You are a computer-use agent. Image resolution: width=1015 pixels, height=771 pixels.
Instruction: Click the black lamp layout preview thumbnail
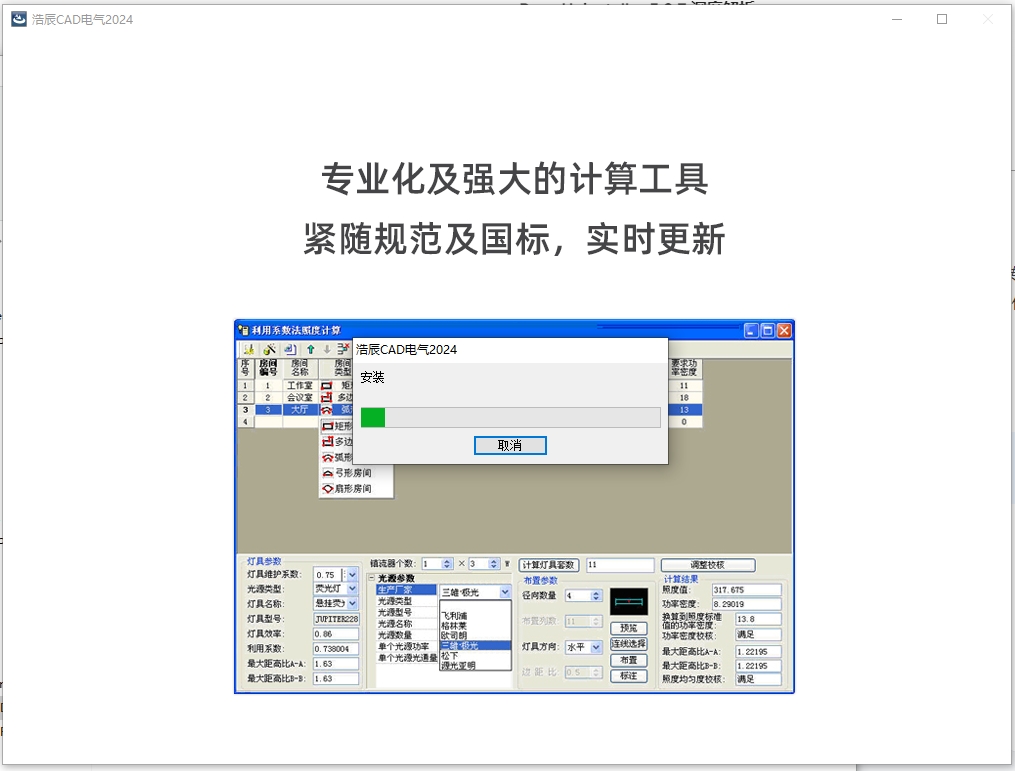click(629, 601)
